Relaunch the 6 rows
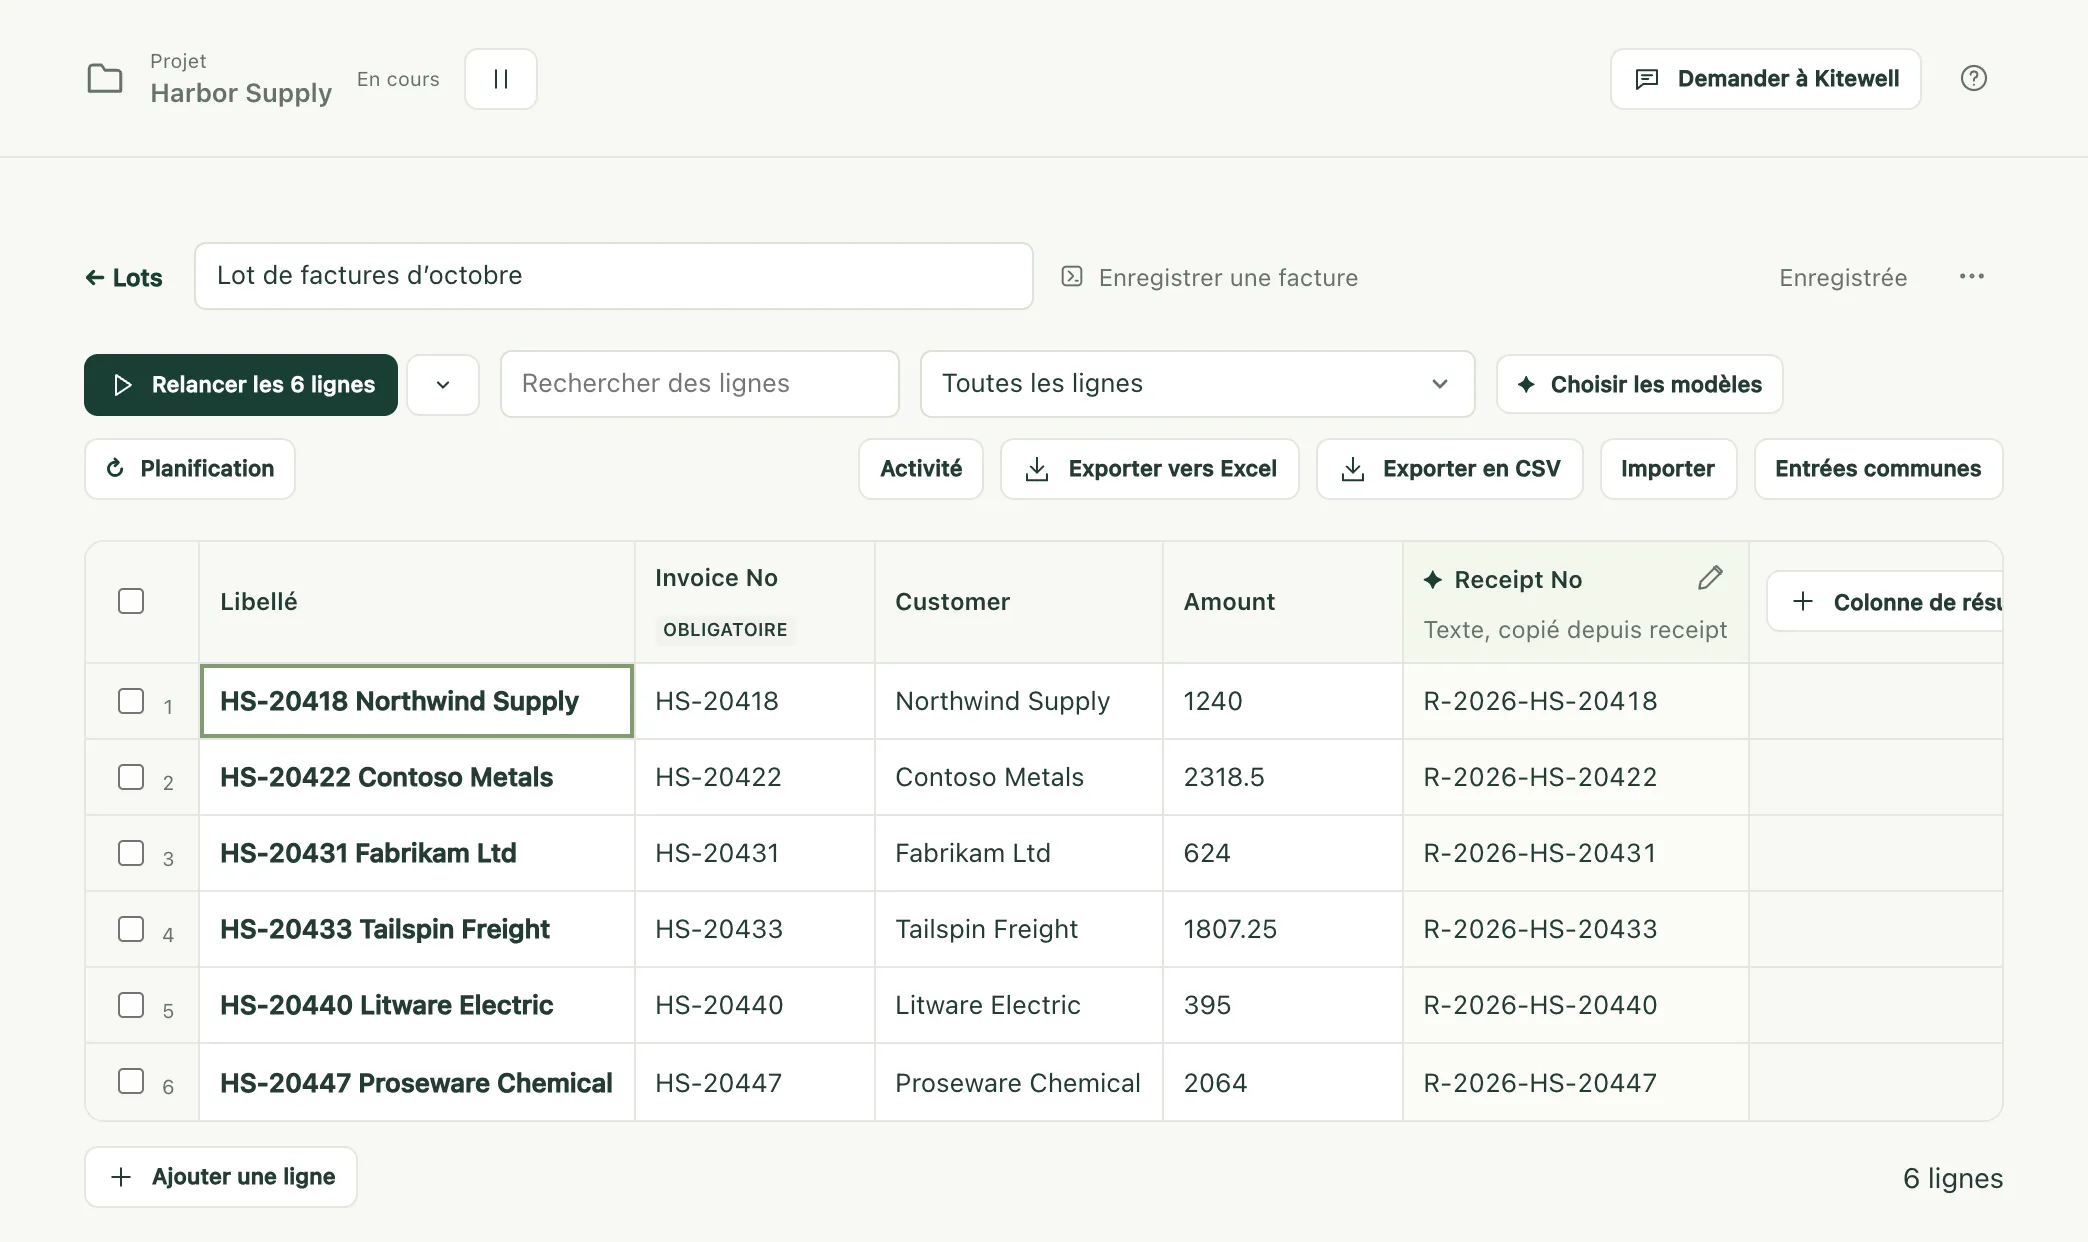Screen dimensions: 2088x1242 [x=241, y=385]
